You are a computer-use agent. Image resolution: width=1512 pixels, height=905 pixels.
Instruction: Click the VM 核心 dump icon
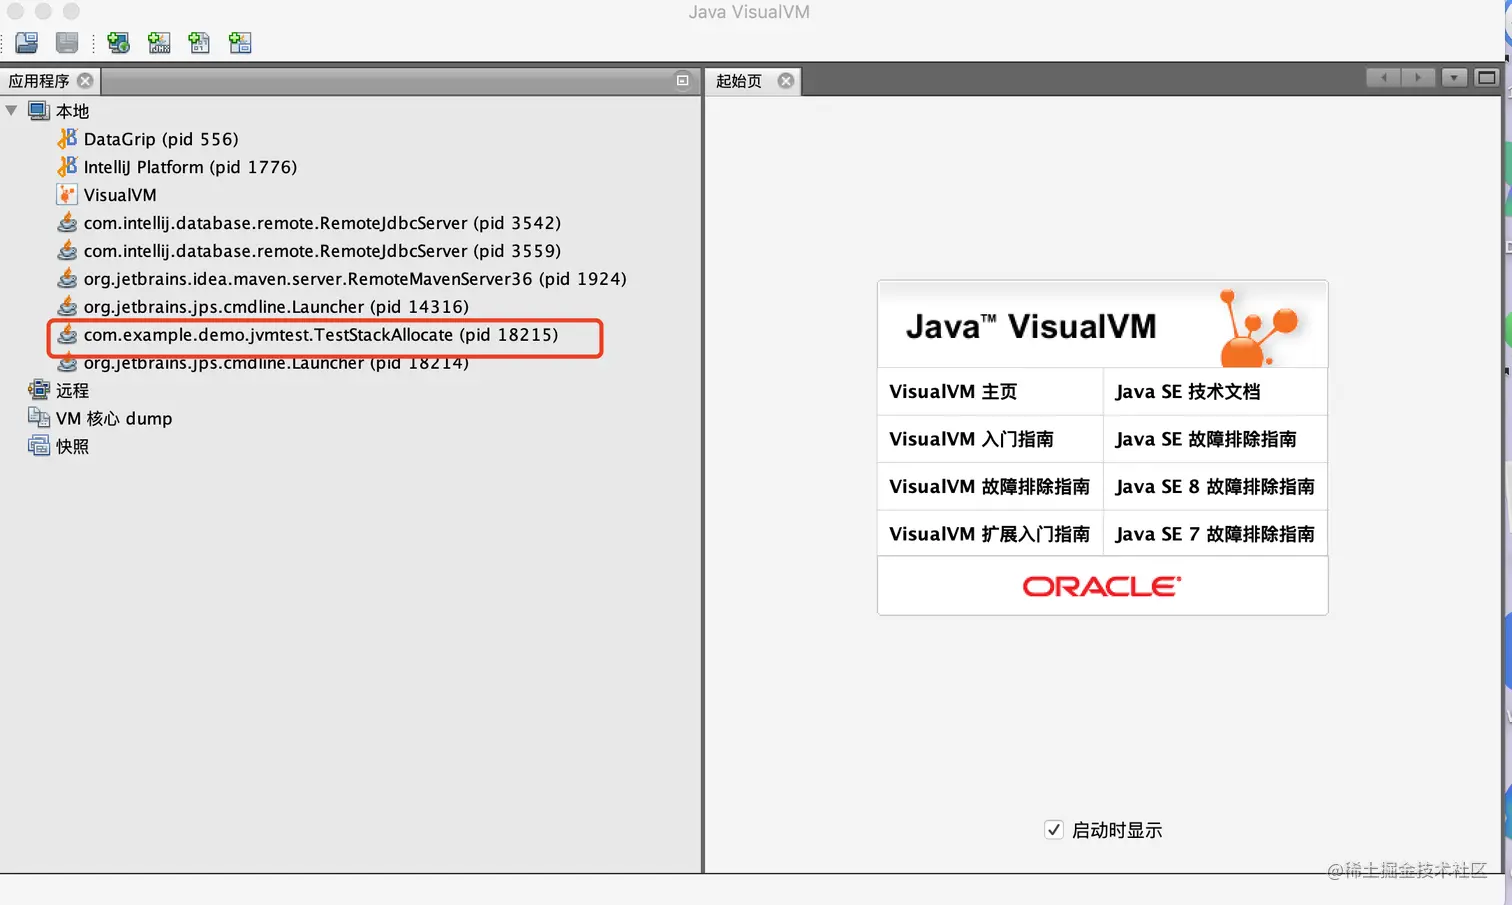click(x=39, y=418)
